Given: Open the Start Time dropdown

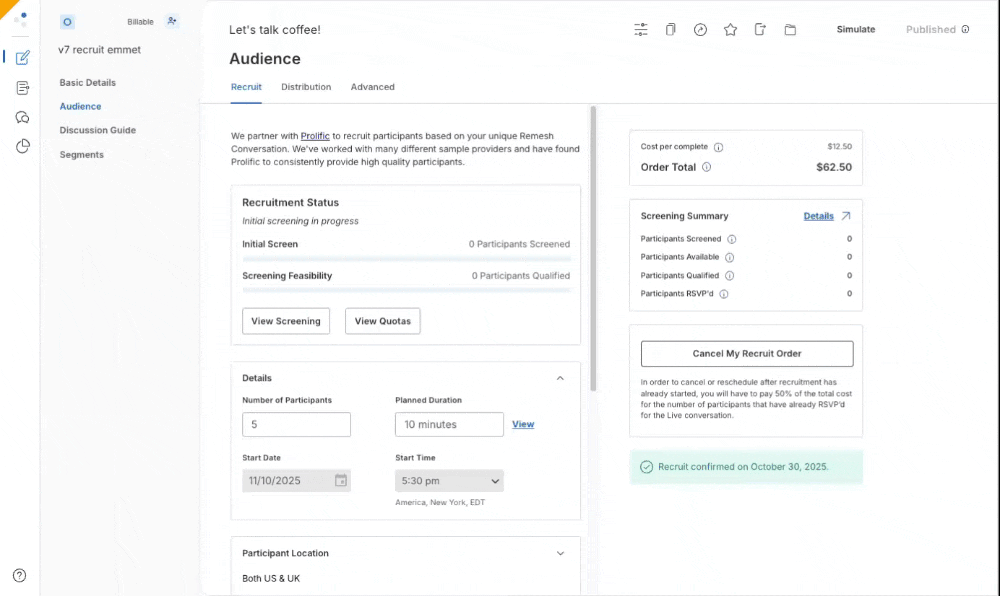Looking at the screenshot, I should [x=449, y=481].
